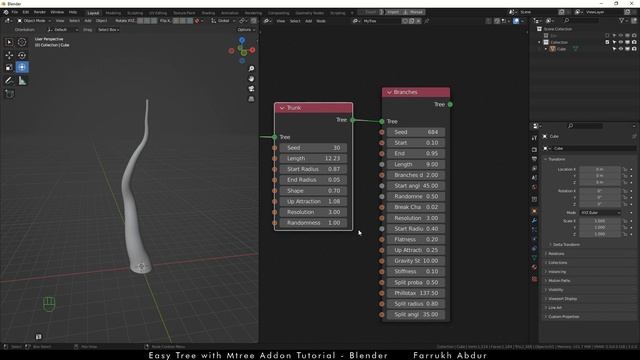Open the Render properties tab
640x360 pixels.
coord(534,149)
